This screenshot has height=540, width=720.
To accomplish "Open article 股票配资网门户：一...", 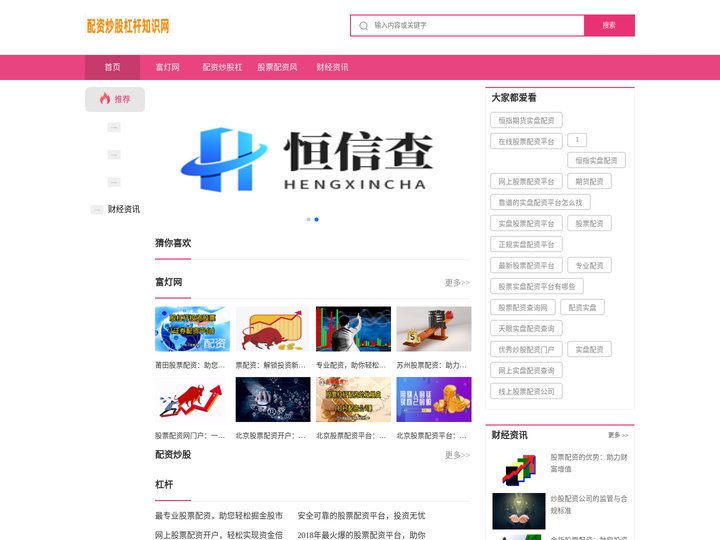I will tap(190, 435).
